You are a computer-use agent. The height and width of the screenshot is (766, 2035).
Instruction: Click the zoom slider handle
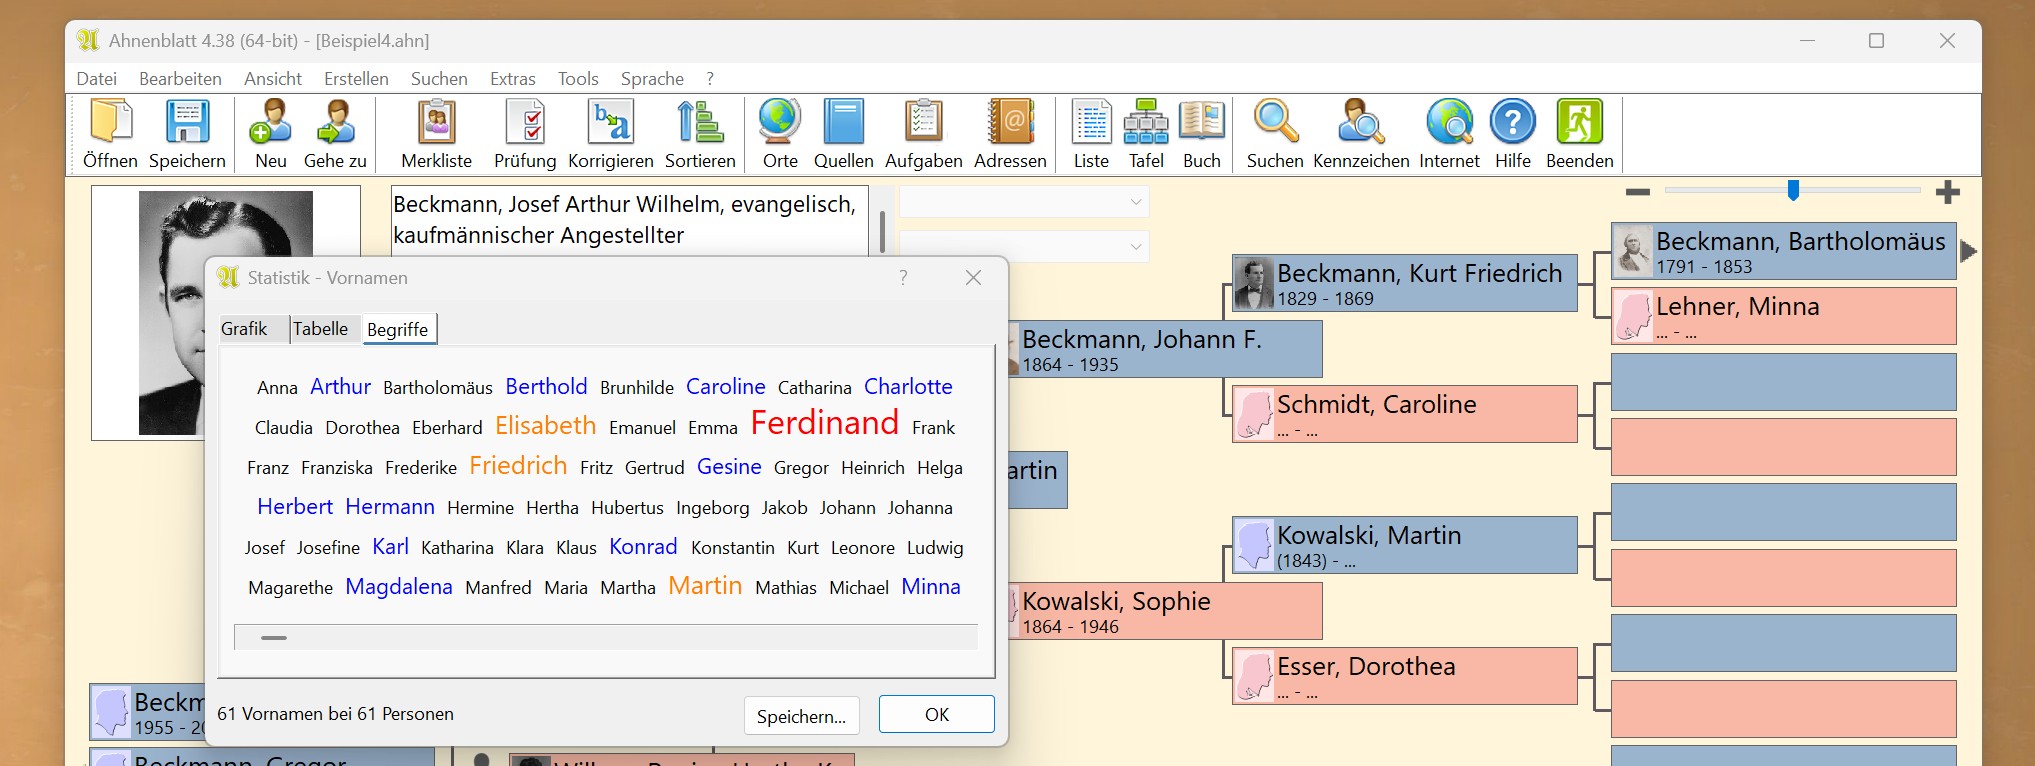tap(1793, 190)
